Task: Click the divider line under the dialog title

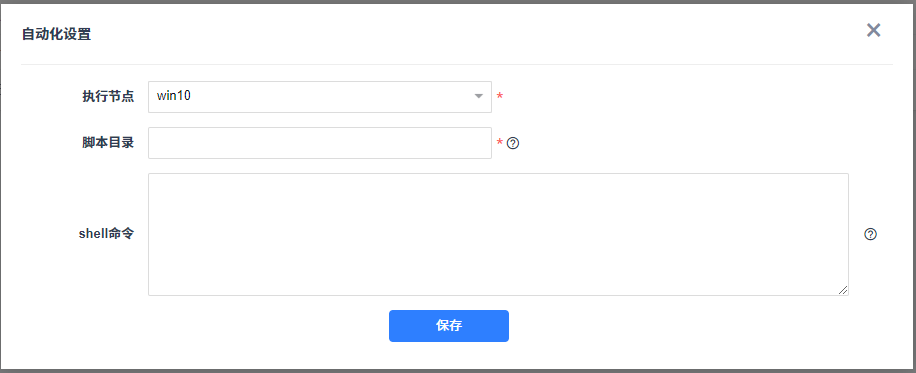Action: point(457,64)
